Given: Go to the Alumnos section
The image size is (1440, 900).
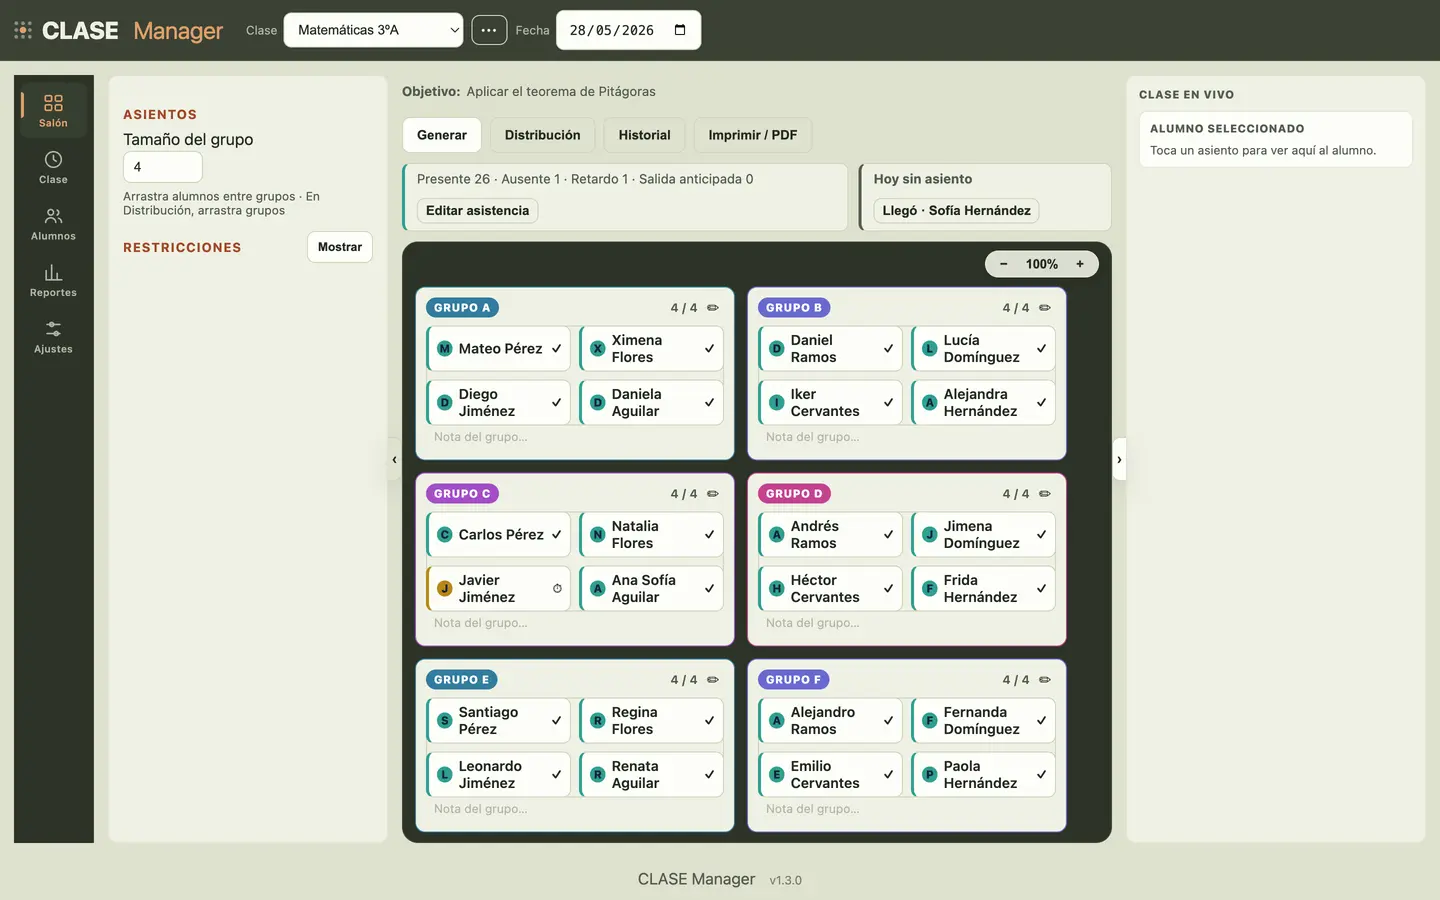Looking at the screenshot, I should click(x=53, y=224).
